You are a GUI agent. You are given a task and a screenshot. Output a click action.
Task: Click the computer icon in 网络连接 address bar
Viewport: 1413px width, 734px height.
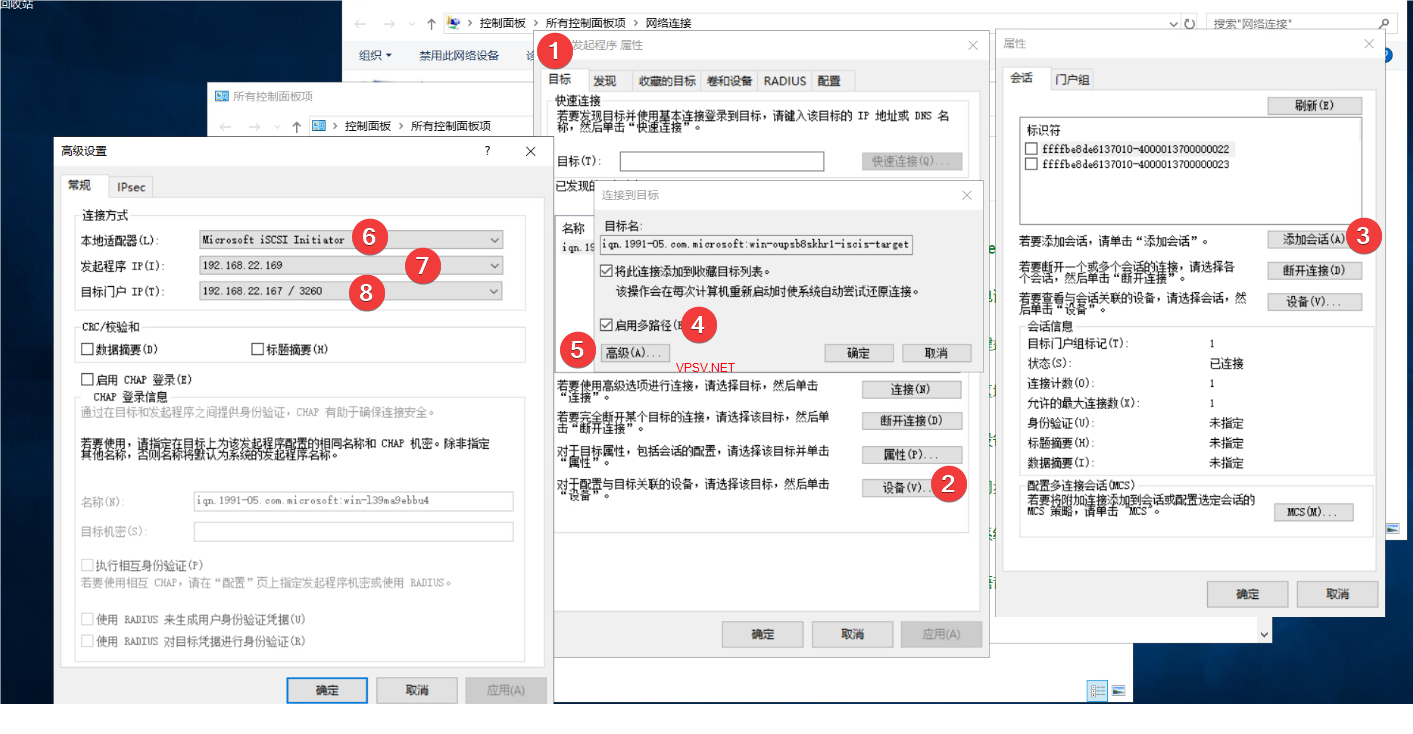point(454,23)
